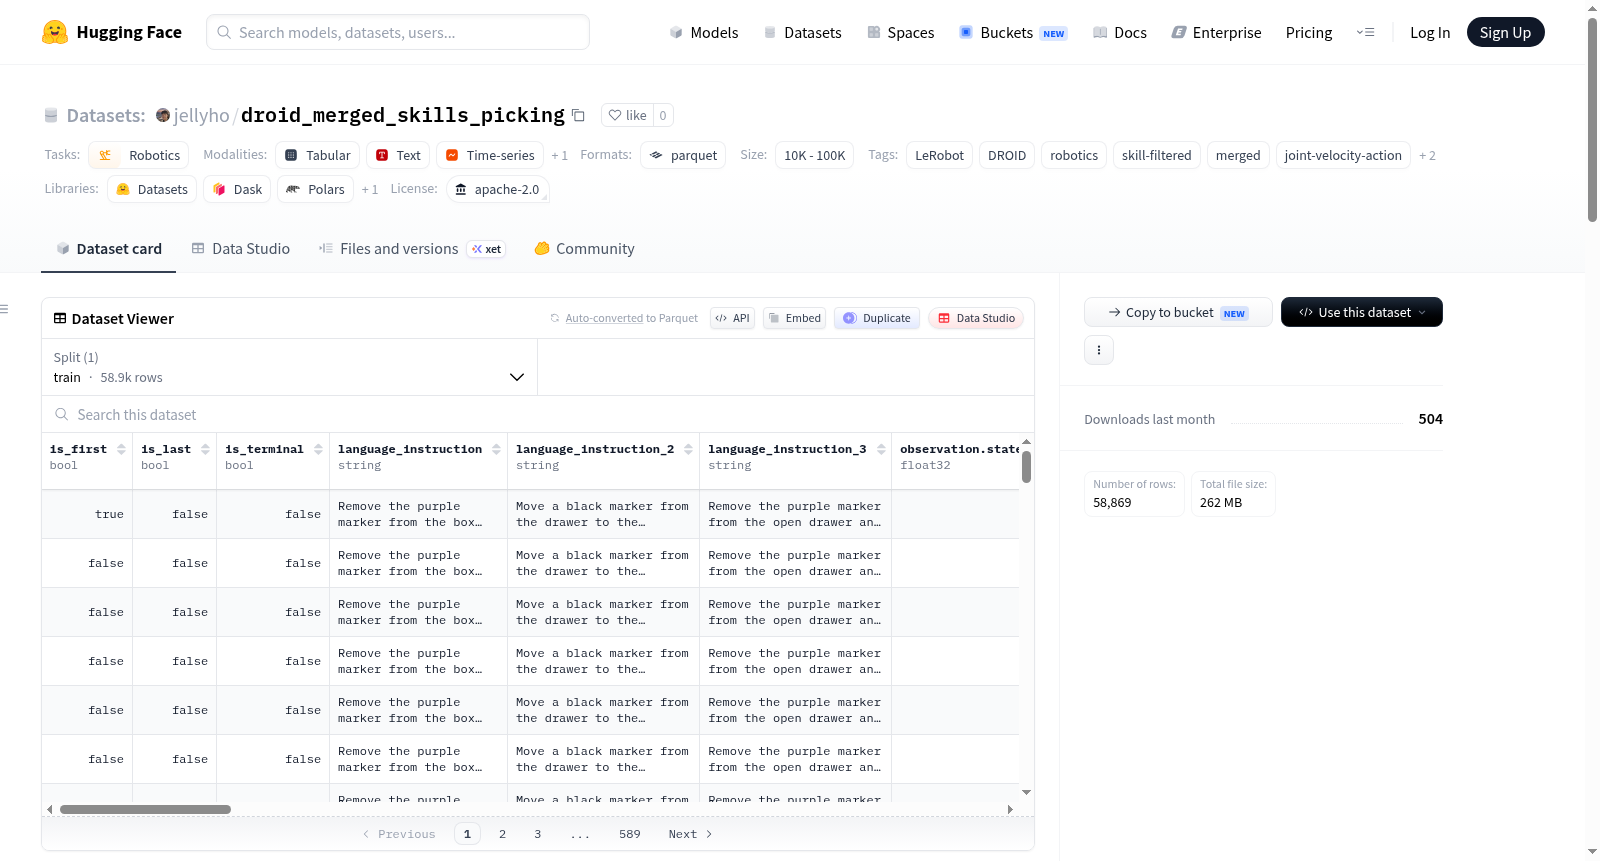Open the Spaces menu
The image size is (1600, 861).
click(900, 32)
